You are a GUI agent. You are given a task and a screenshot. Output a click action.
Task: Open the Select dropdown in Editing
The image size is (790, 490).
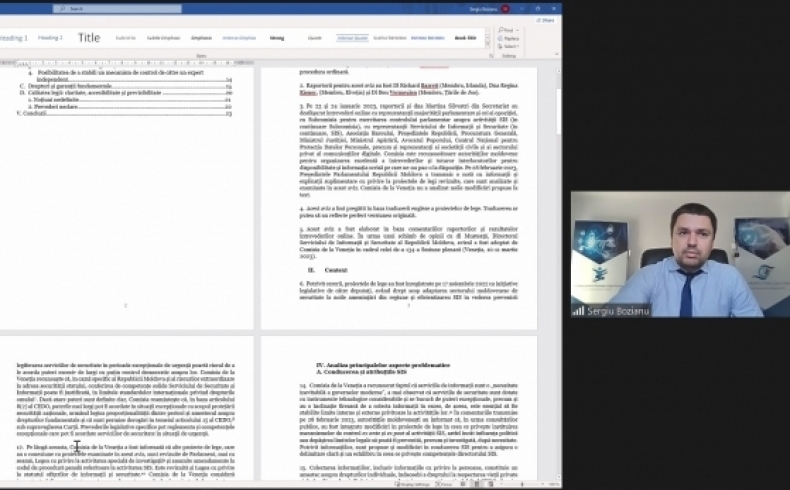[x=509, y=46]
